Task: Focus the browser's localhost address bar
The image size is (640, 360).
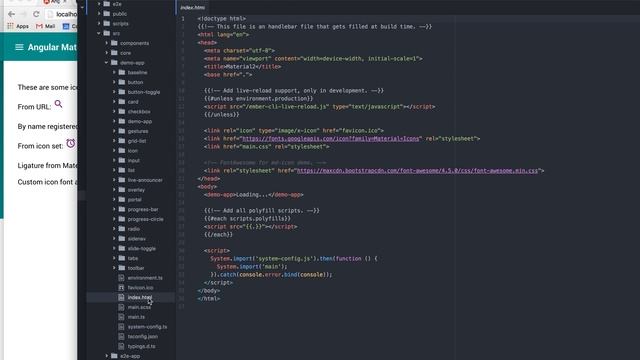Action: click(x=62, y=14)
